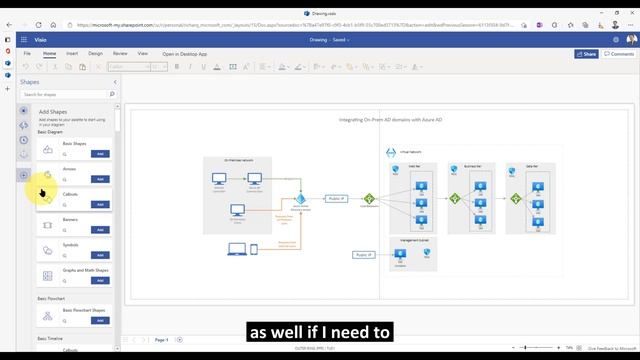Add the Callouts stencil
The image size is (640, 360).
[100, 204]
